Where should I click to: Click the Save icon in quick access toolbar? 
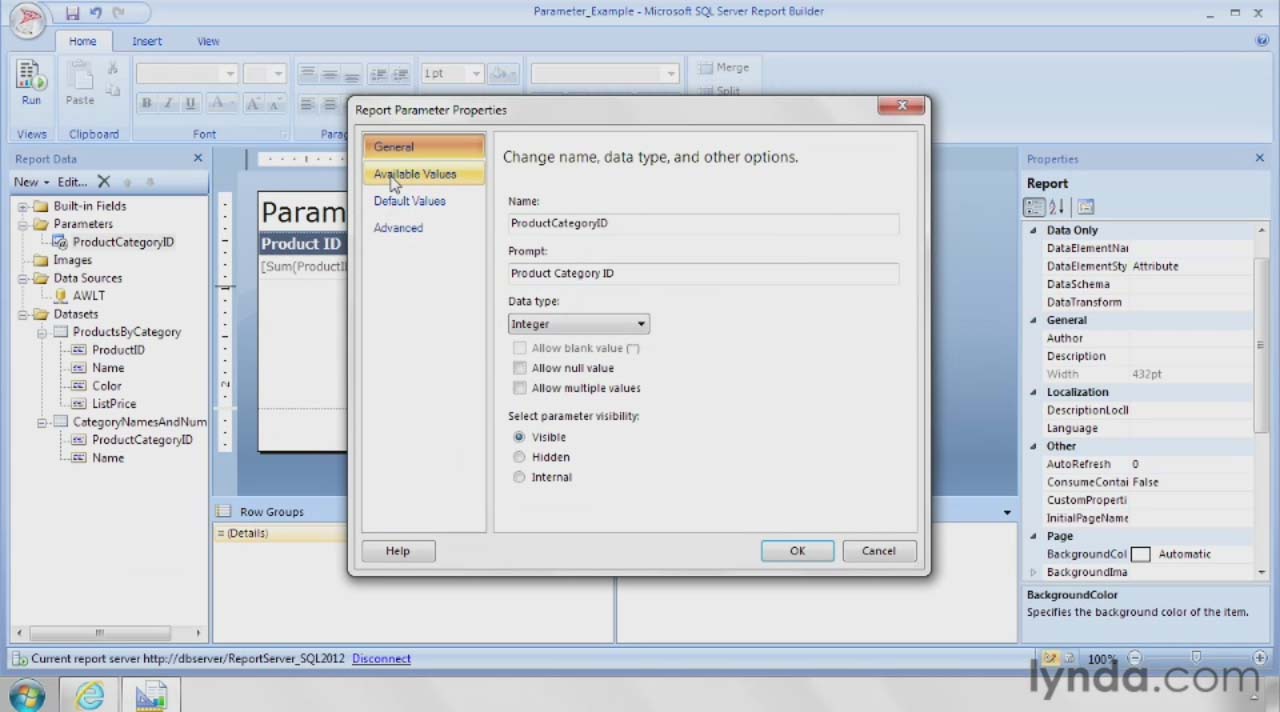click(x=72, y=13)
